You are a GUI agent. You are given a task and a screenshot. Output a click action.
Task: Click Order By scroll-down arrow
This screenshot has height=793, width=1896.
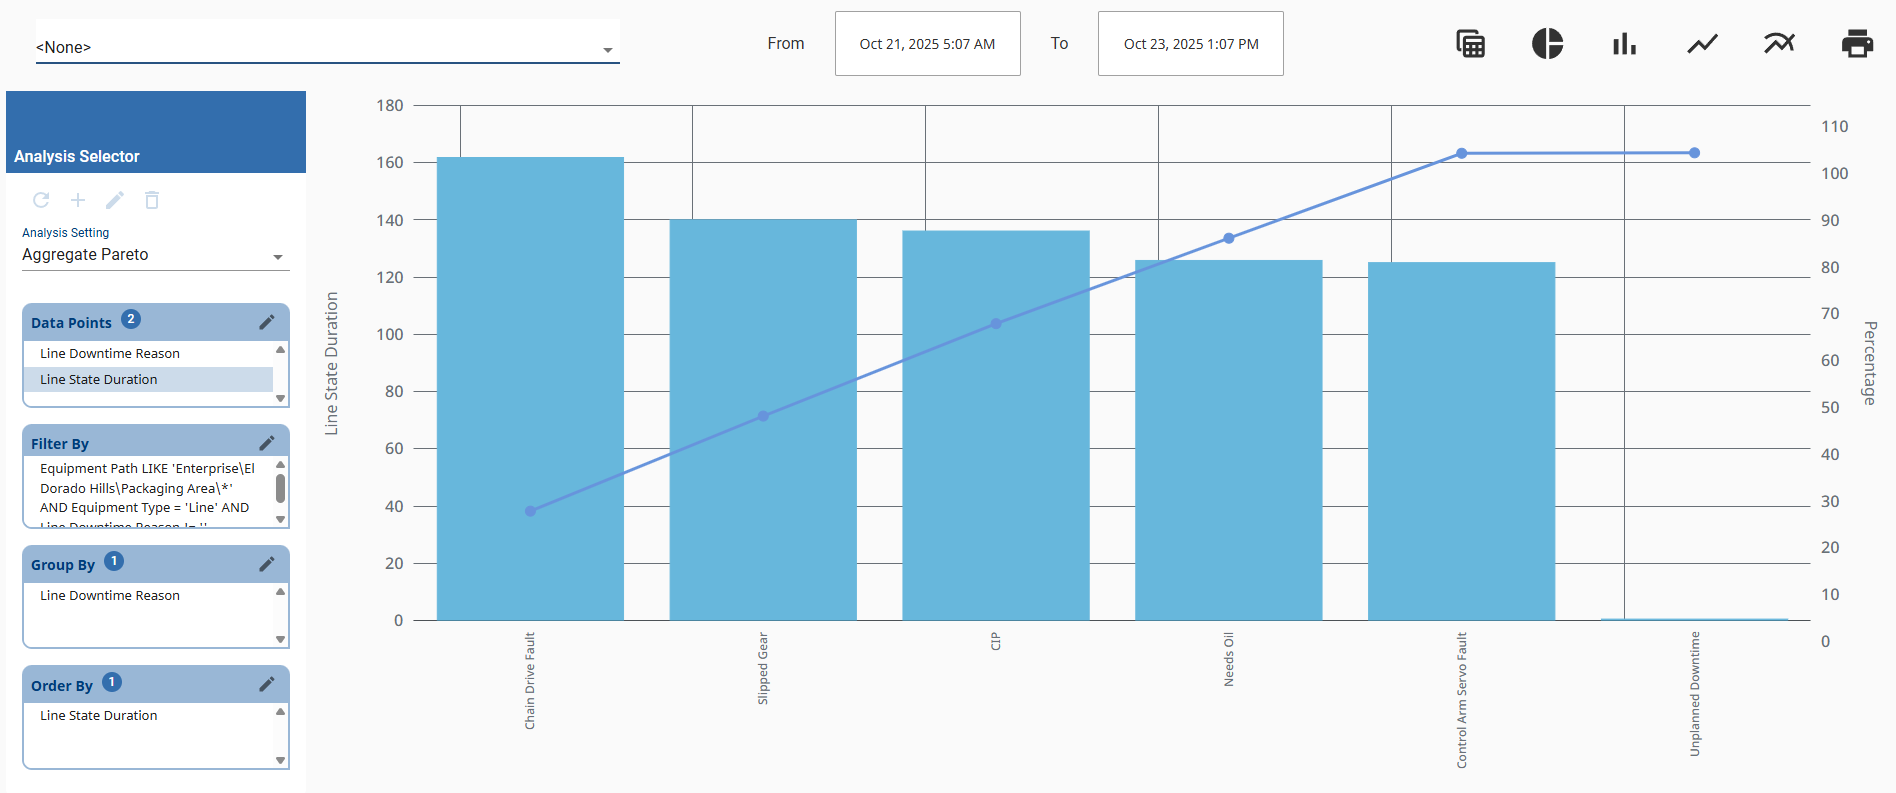[x=281, y=760]
